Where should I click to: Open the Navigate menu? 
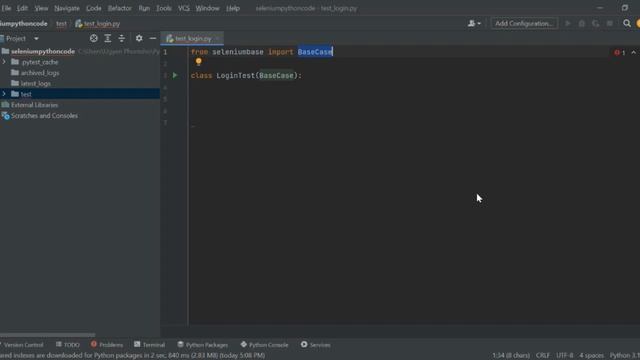[x=67, y=8]
